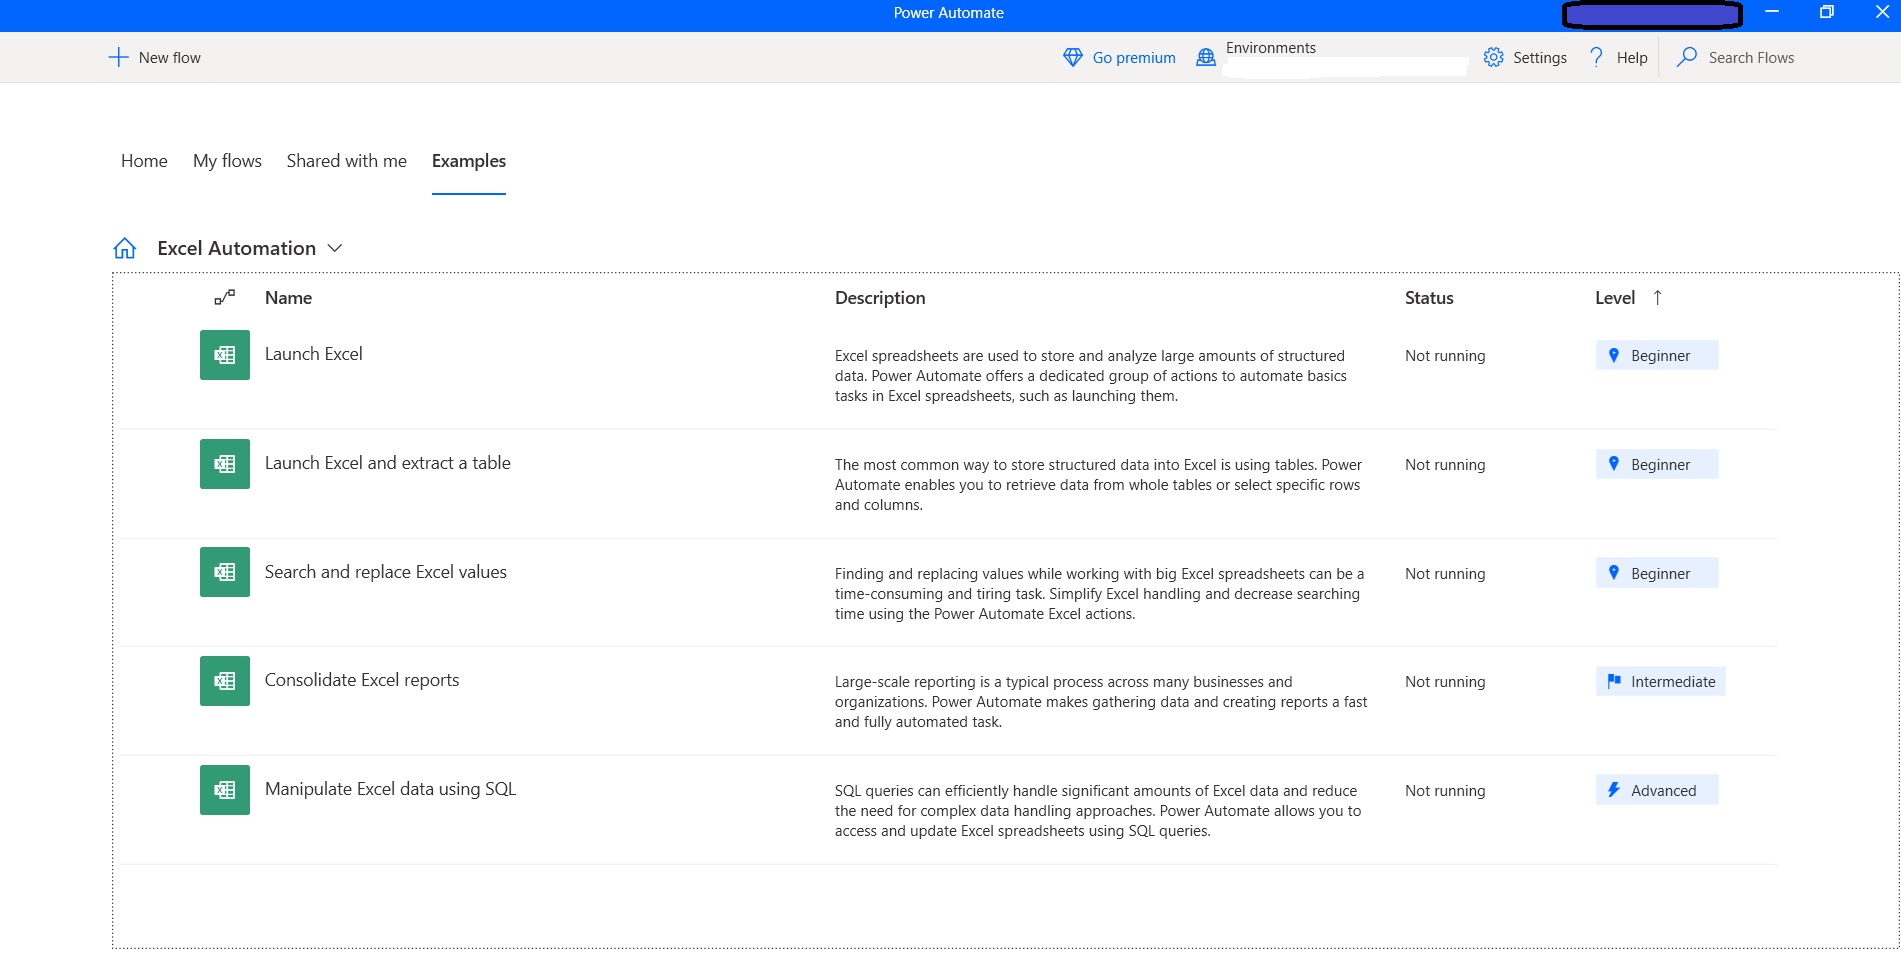This screenshot has width=1901, height=953.
Task: Click the New flow plus icon
Action: [118, 57]
